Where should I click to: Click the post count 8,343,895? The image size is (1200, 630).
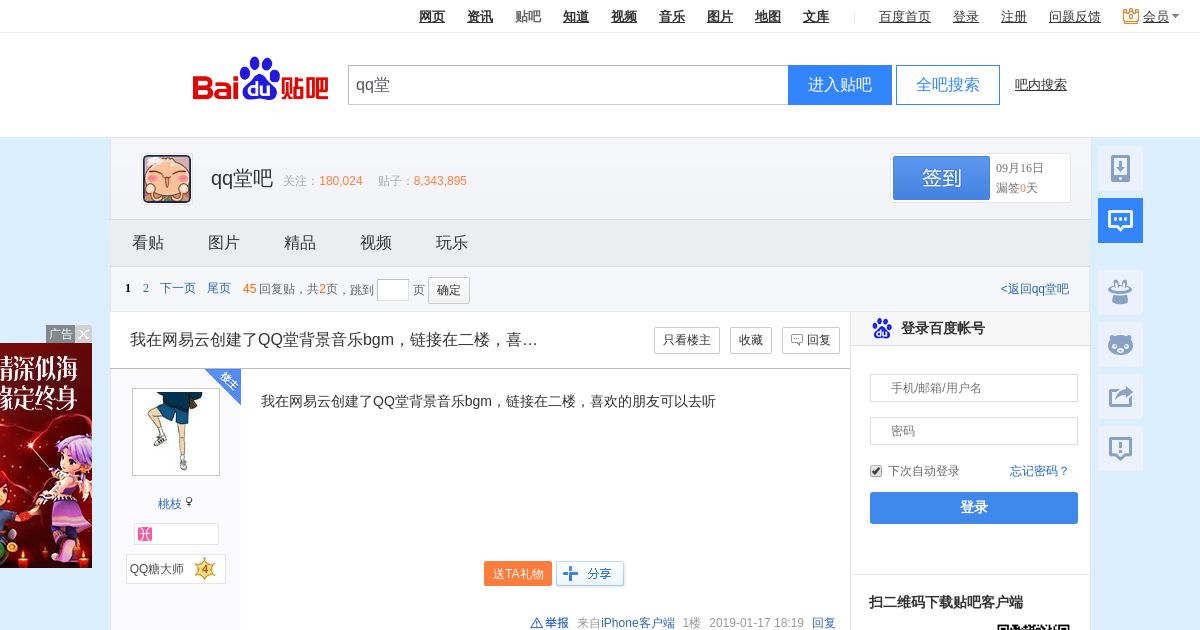pos(440,181)
